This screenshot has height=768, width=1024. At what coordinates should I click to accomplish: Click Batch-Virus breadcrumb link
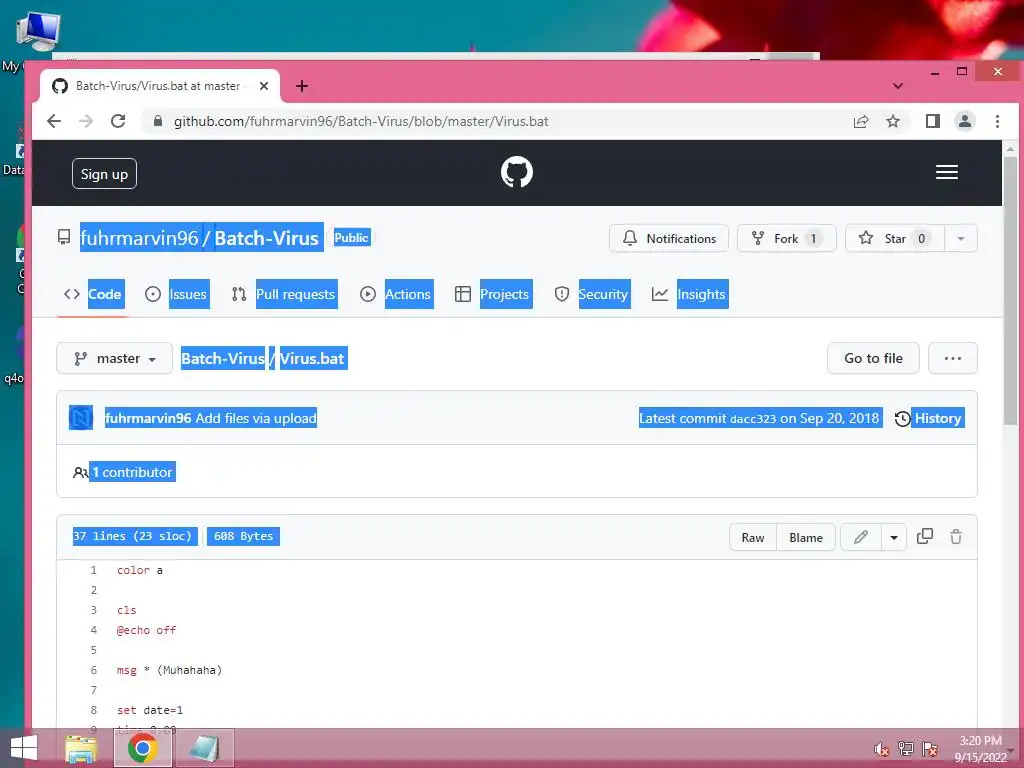tap(223, 359)
